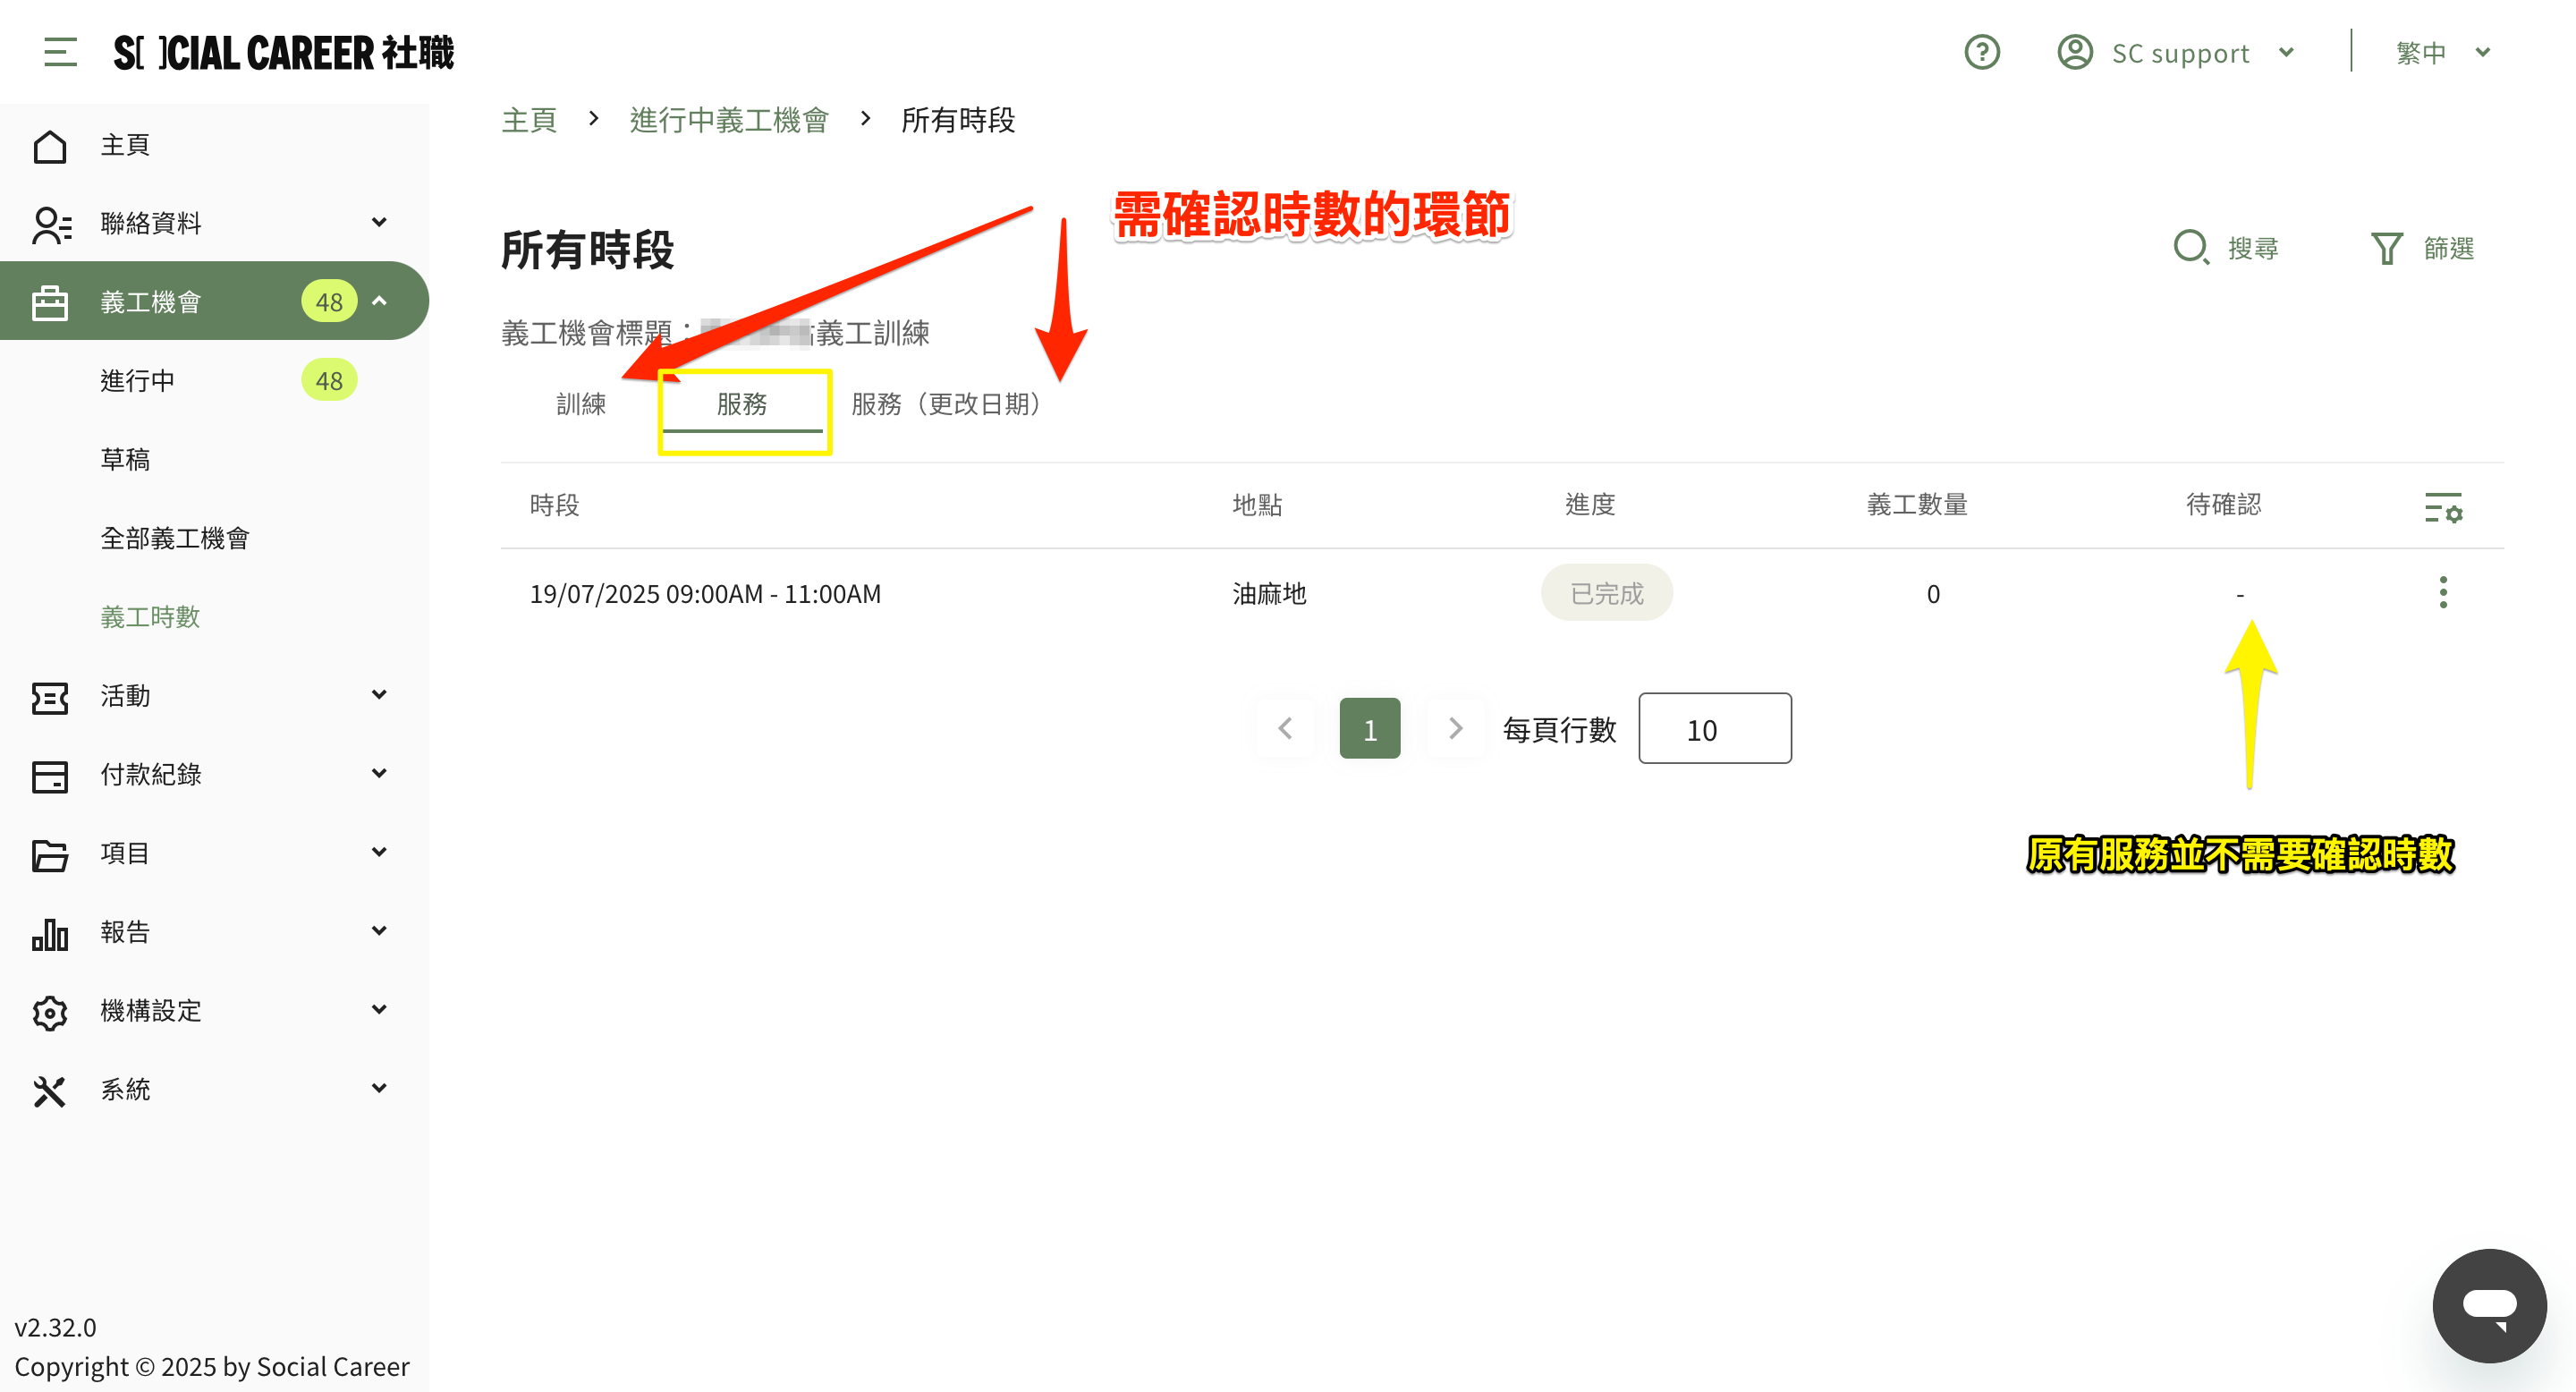Expand the 活動 sidebar section
This screenshot has height=1392, width=2576.
click(x=379, y=695)
